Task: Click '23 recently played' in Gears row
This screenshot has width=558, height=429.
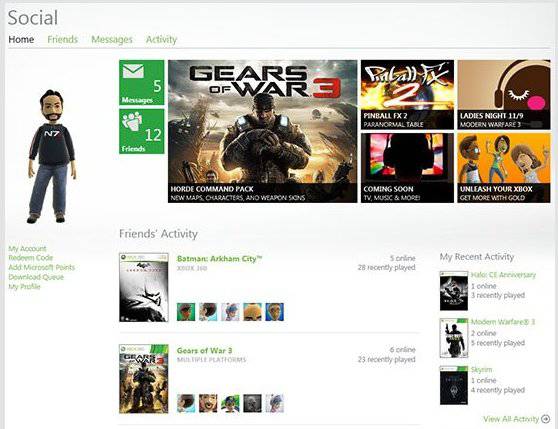Action: point(386,359)
